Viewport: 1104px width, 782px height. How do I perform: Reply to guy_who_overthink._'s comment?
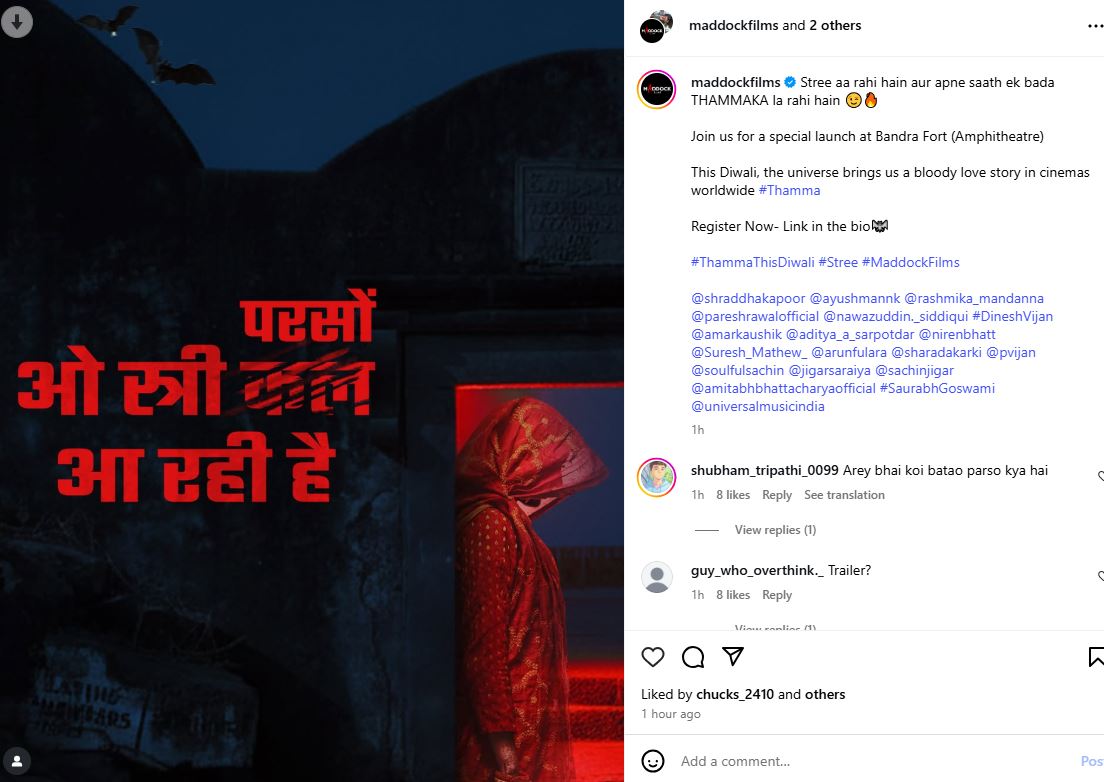pyautogui.click(x=777, y=595)
